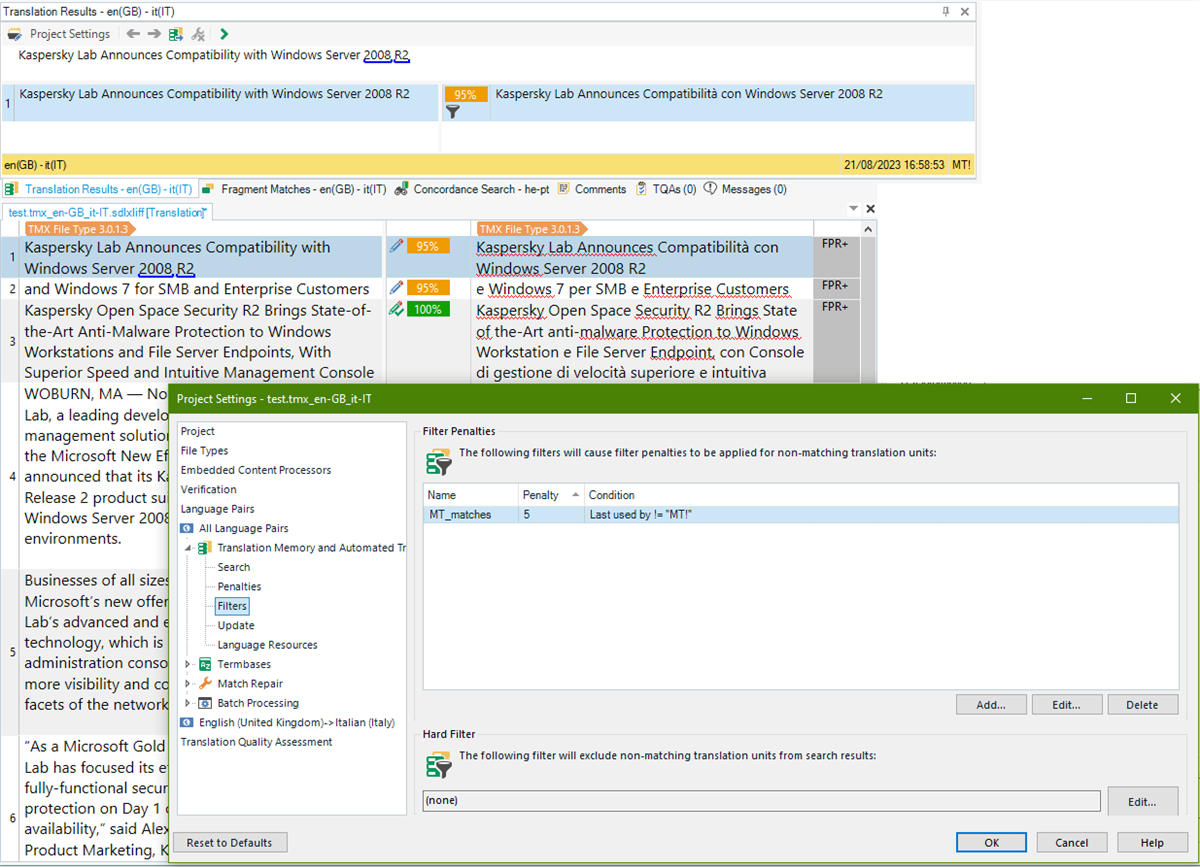Click the apply translation green table icon
Viewport: 1200px width, 867px height.
[176, 34]
